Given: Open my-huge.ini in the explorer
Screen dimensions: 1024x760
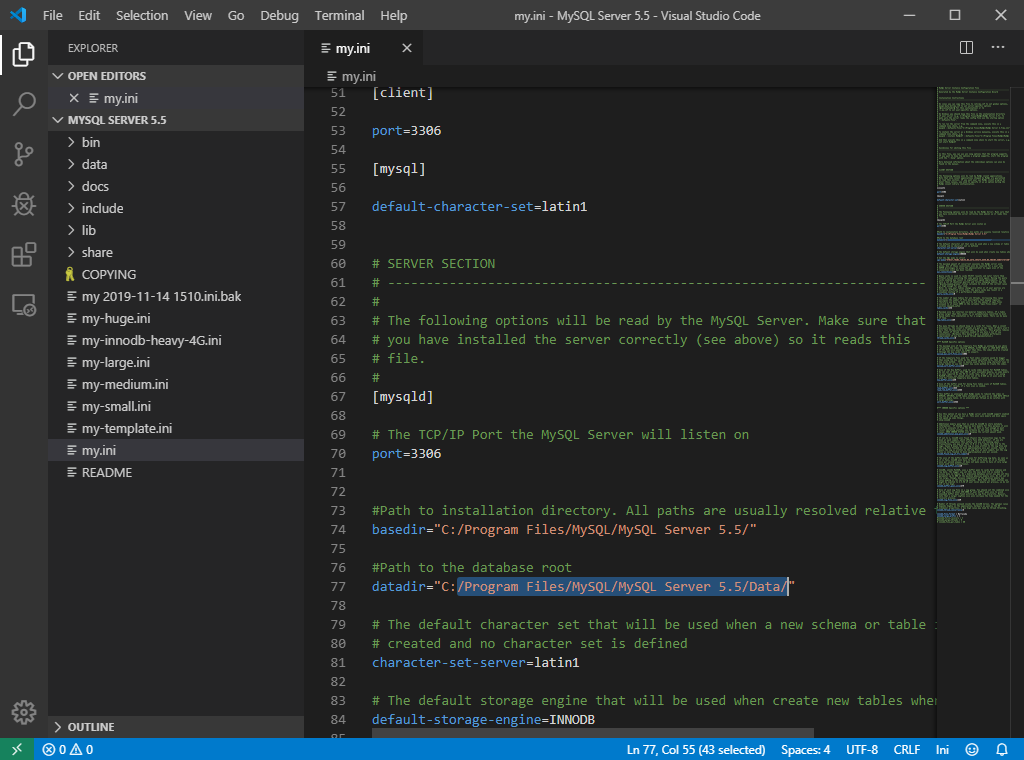Looking at the screenshot, I should coord(116,318).
